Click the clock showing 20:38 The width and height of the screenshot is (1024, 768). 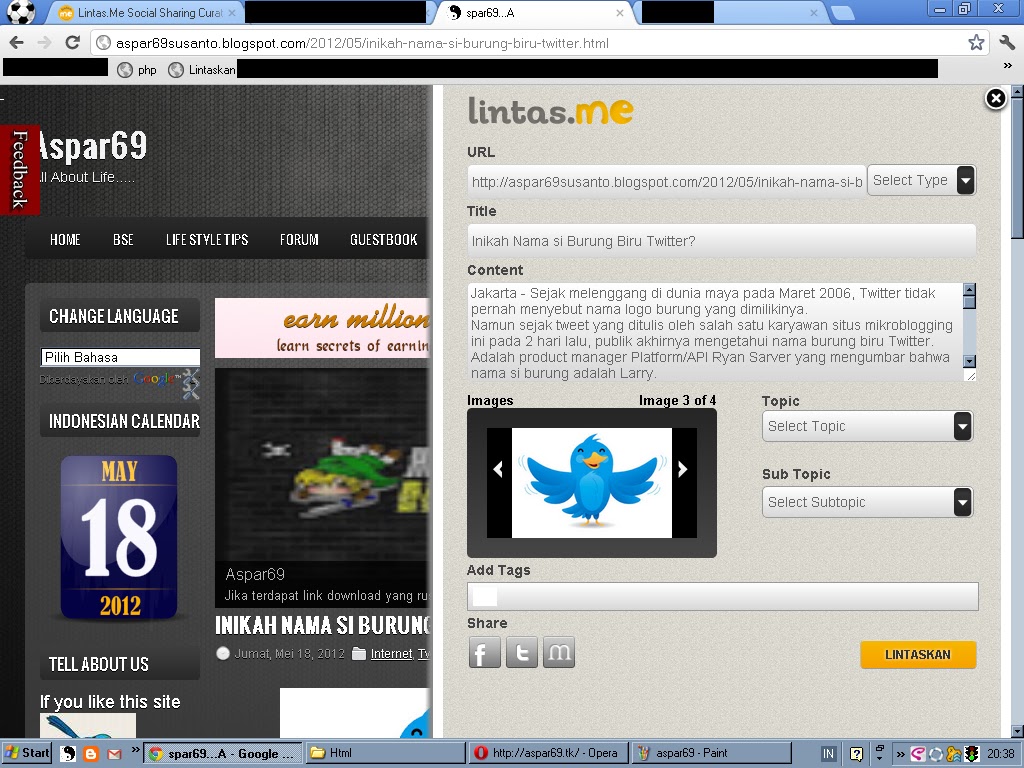pyautogui.click(x=1000, y=754)
